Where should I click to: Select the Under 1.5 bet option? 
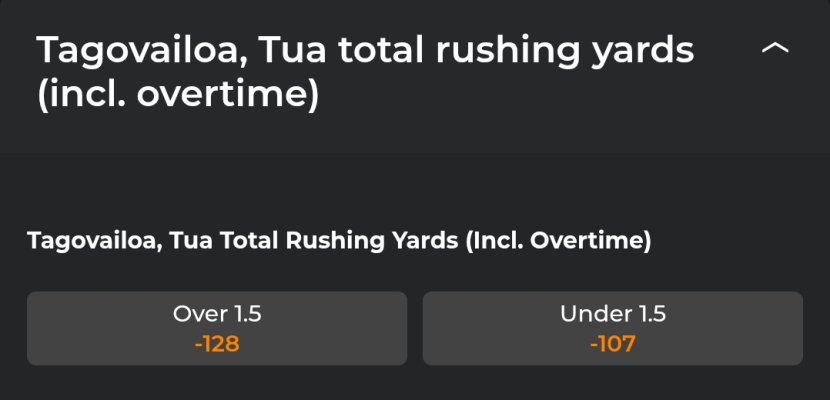point(612,328)
